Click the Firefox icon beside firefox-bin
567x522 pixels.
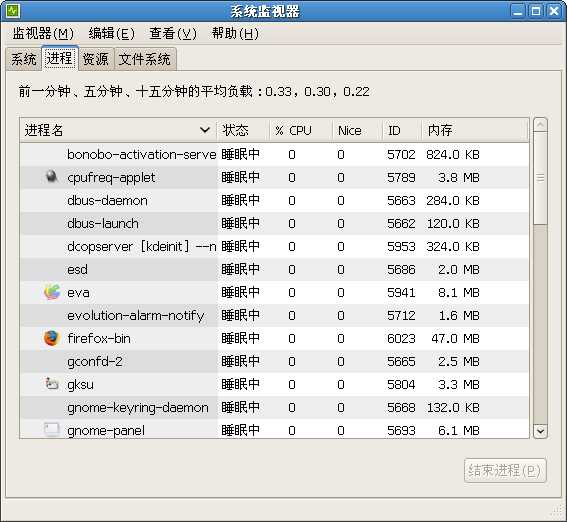51,338
